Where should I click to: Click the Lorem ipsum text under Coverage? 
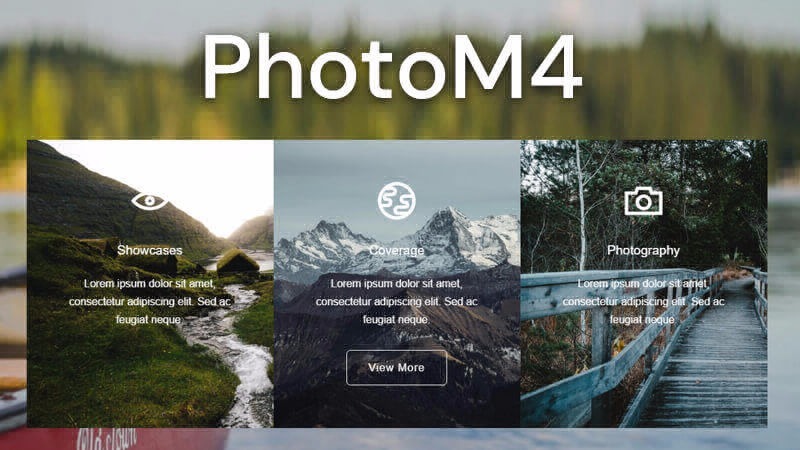coord(396,302)
